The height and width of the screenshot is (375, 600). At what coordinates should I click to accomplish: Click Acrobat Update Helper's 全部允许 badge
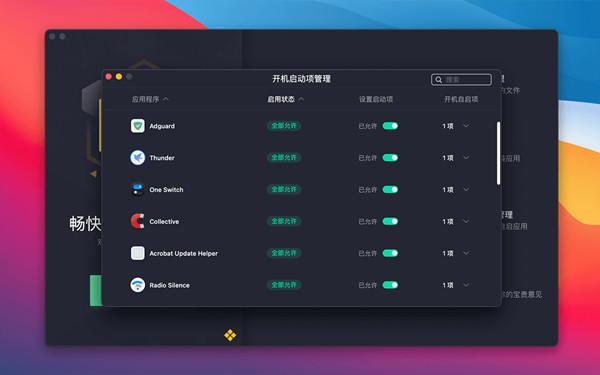[284, 253]
